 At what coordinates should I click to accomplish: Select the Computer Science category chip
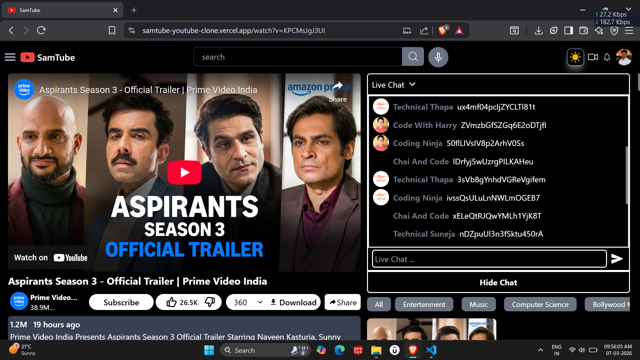[540, 304]
